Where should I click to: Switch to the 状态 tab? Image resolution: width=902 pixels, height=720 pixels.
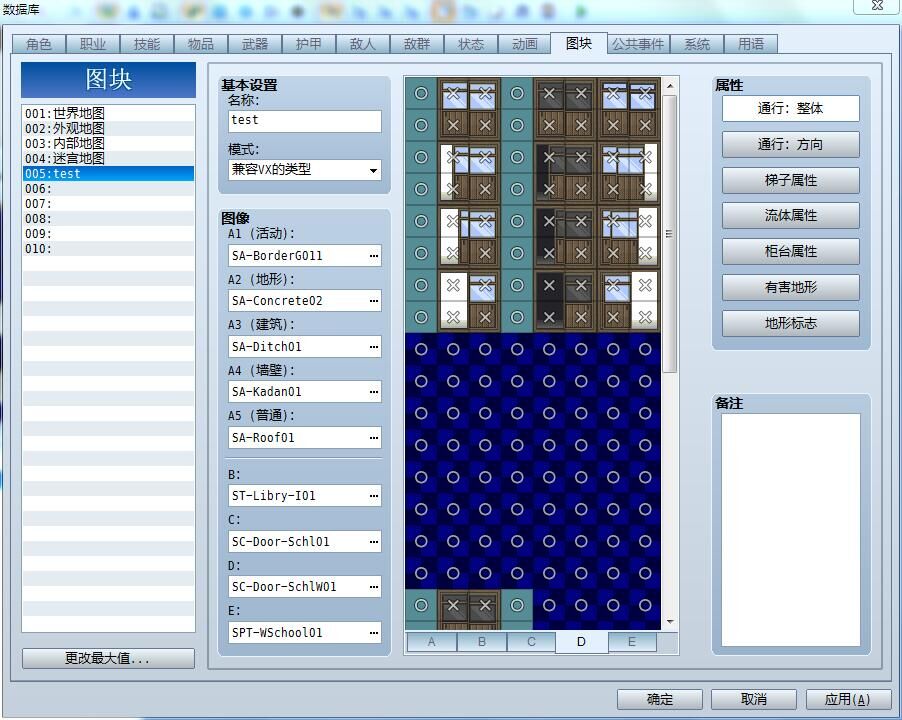[471, 44]
